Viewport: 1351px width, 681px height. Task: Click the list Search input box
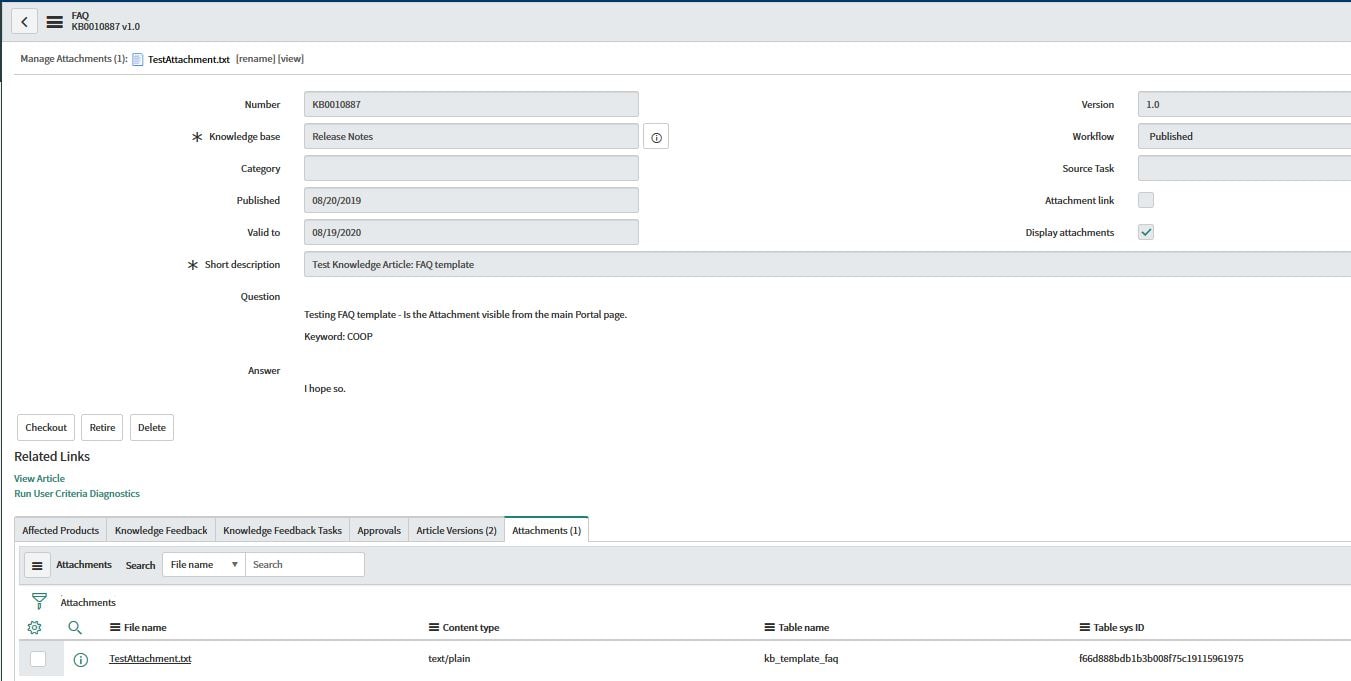[305, 565]
